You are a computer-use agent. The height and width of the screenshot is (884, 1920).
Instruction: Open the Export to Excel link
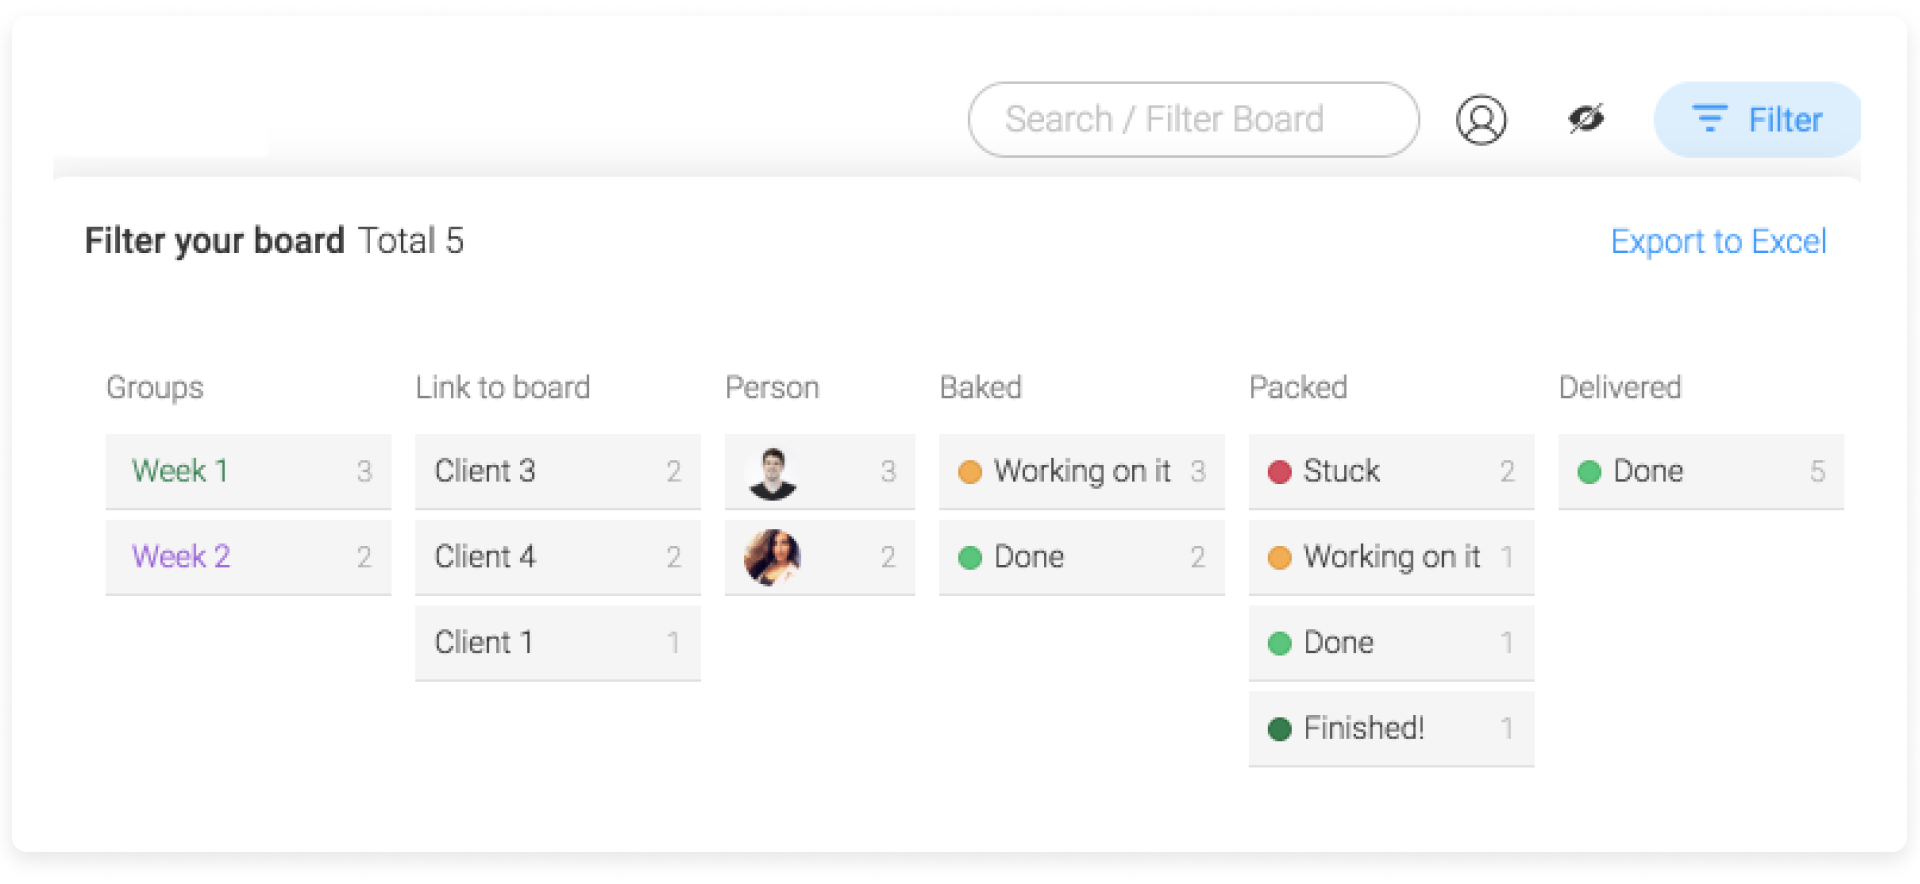coord(1718,241)
